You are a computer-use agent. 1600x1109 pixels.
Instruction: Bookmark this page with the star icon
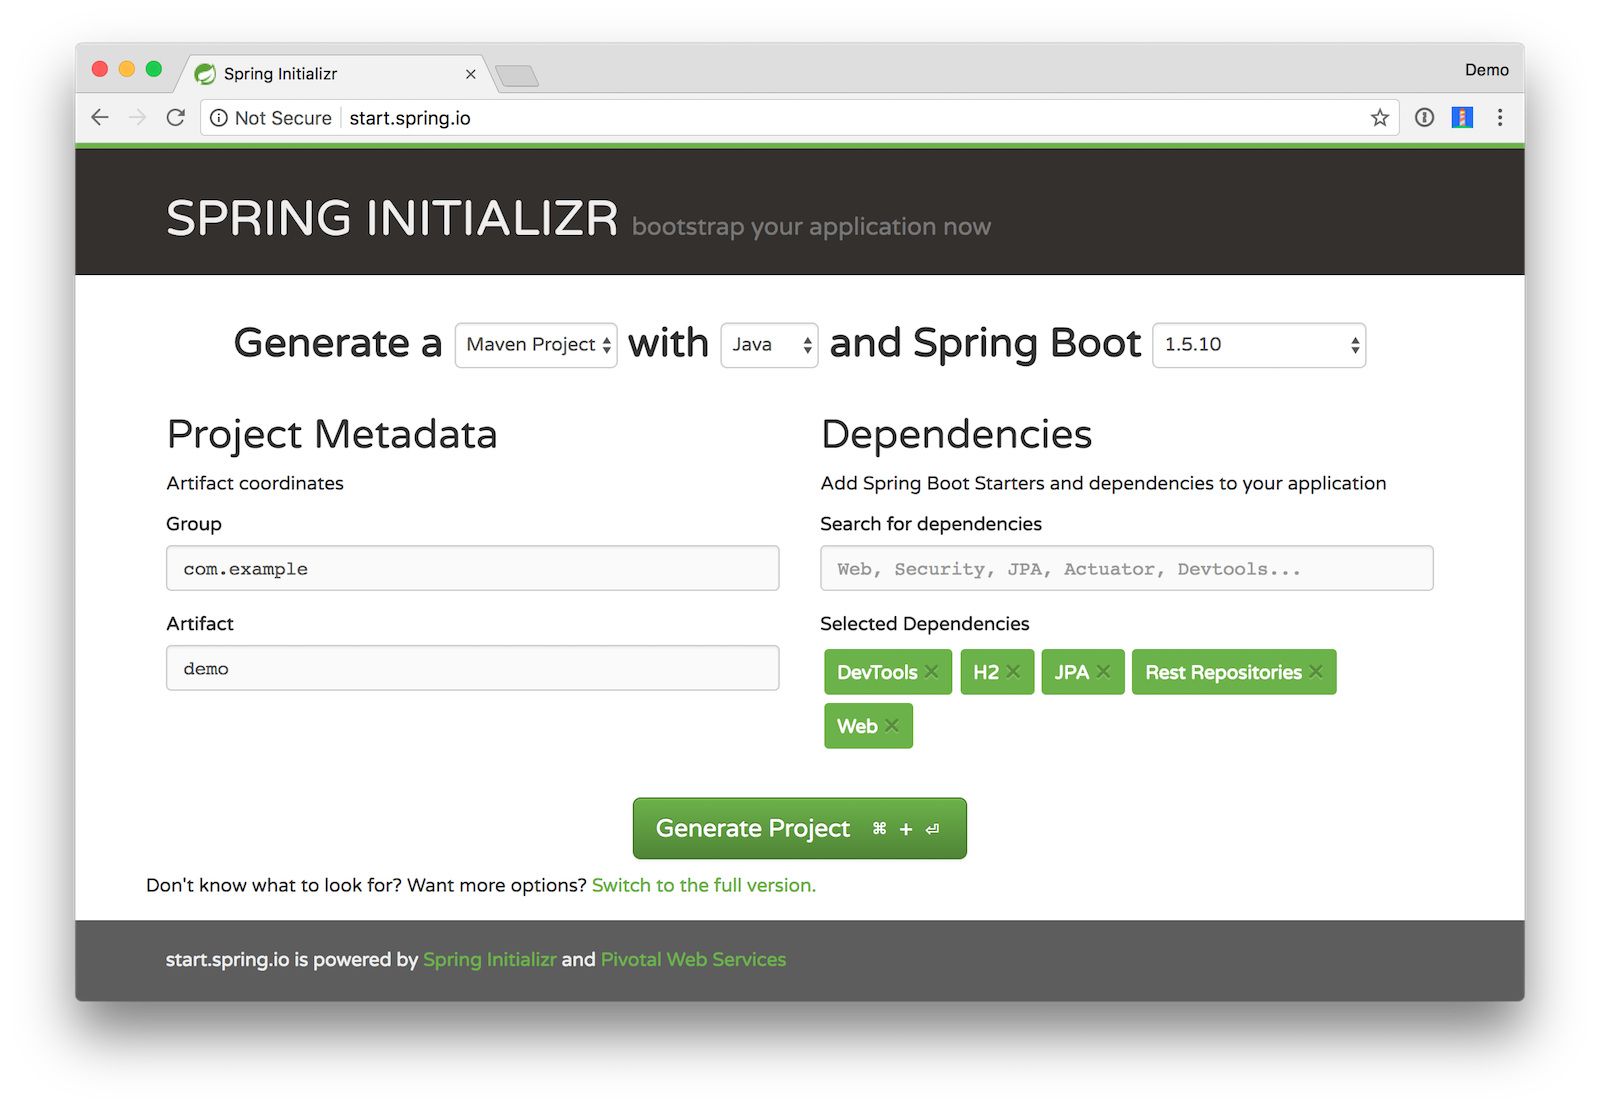1380,118
